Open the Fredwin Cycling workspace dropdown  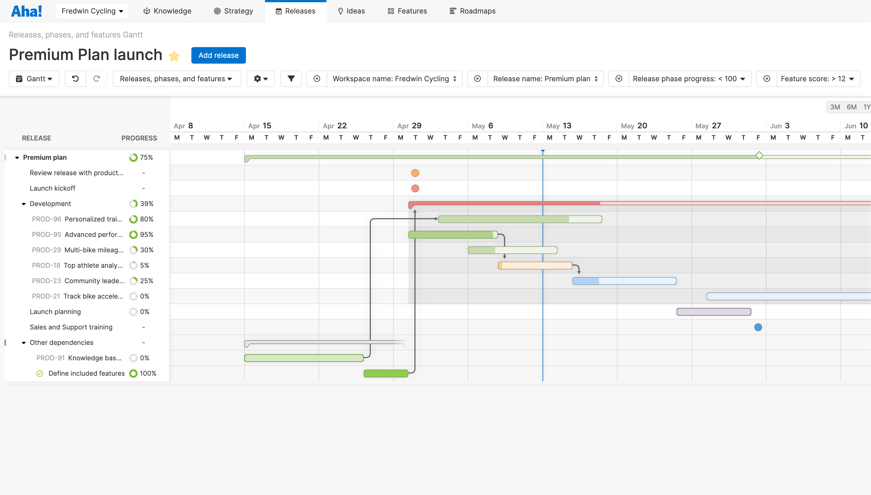(x=92, y=11)
